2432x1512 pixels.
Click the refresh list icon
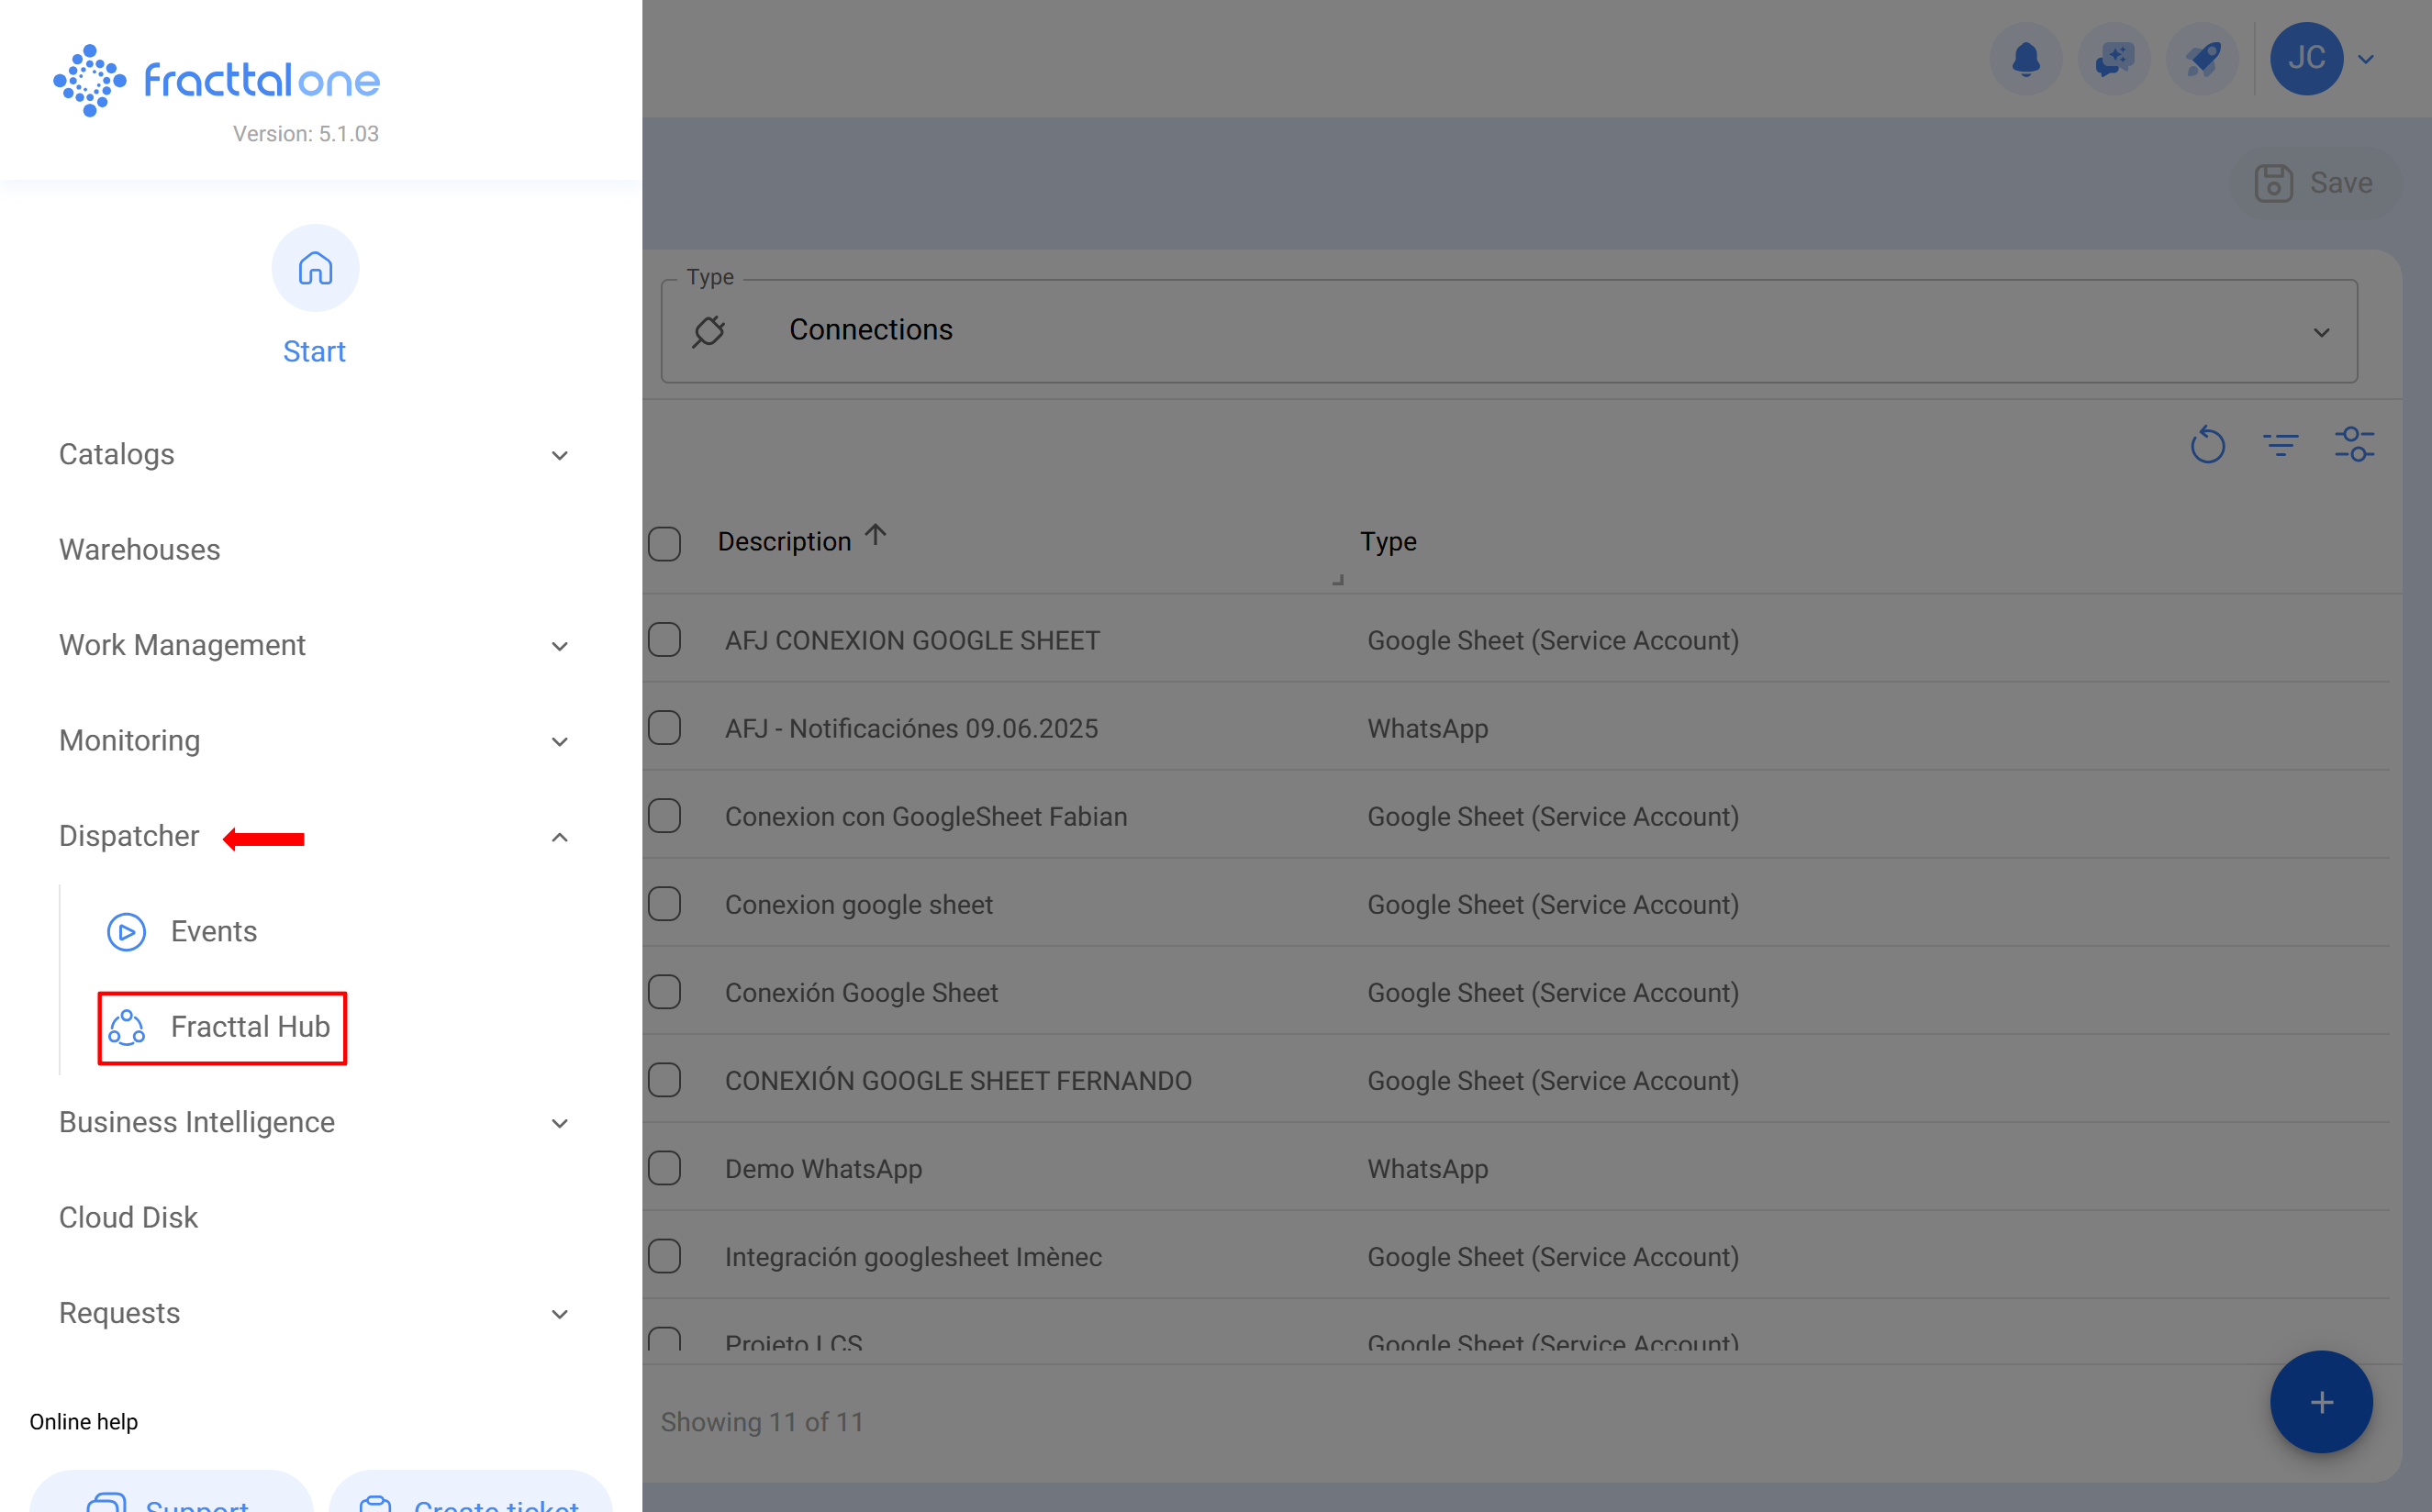[x=2208, y=445]
